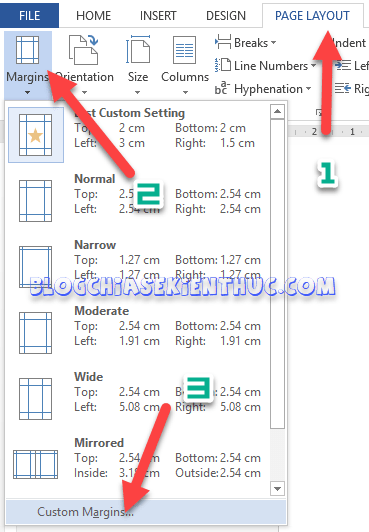Click the margins list scroll-up arrow

pos(277,112)
